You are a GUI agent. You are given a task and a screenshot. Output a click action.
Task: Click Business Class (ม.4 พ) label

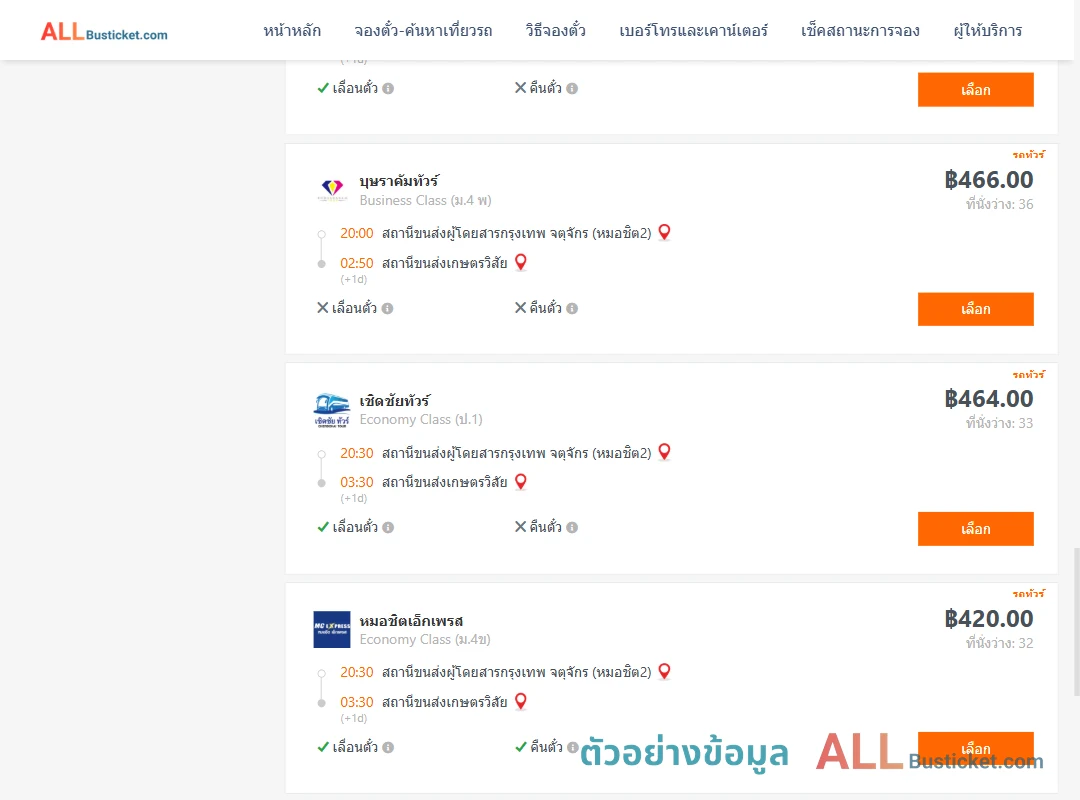point(426,201)
